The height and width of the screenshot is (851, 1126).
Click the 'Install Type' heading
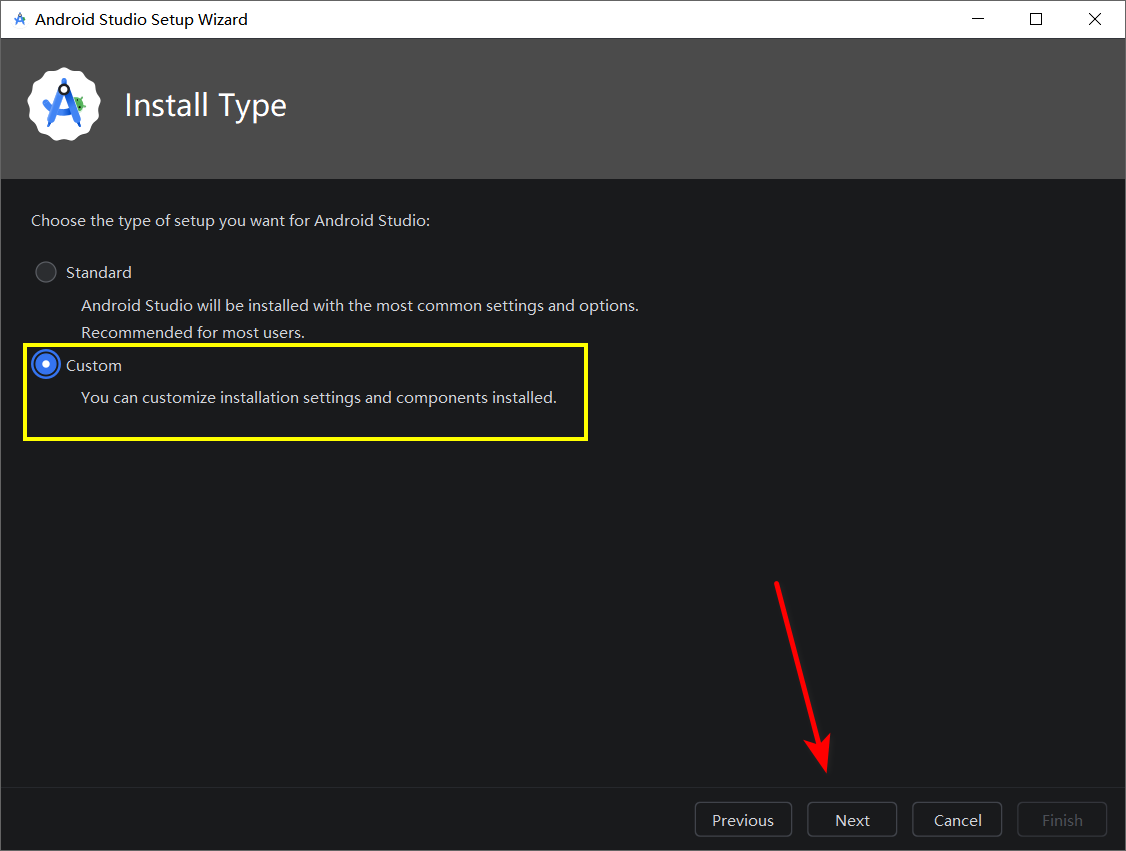[x=205, y=106]
